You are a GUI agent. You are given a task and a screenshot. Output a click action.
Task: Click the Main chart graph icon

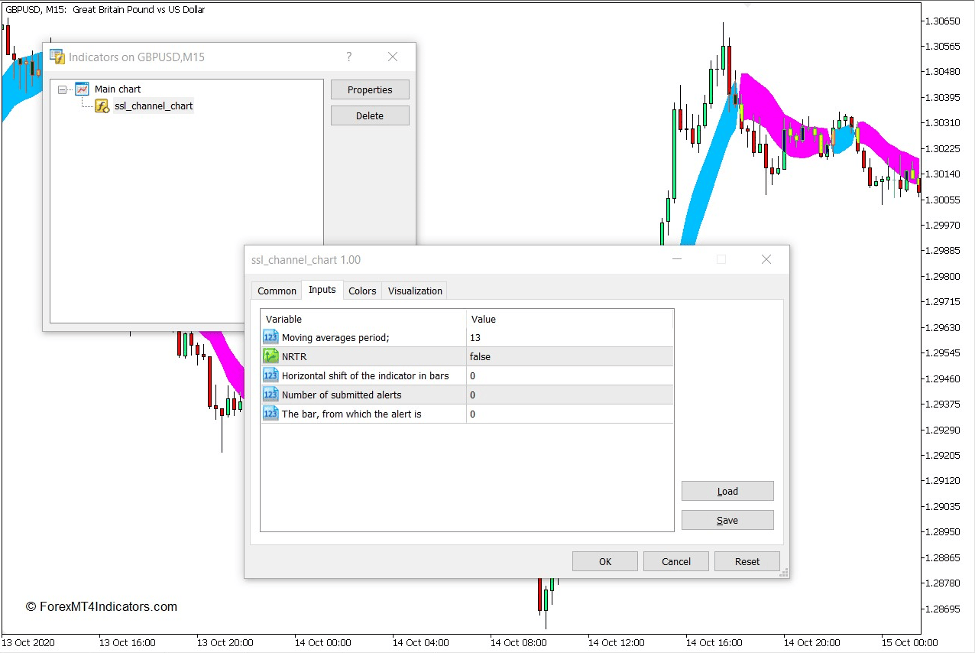pos(81,88)
